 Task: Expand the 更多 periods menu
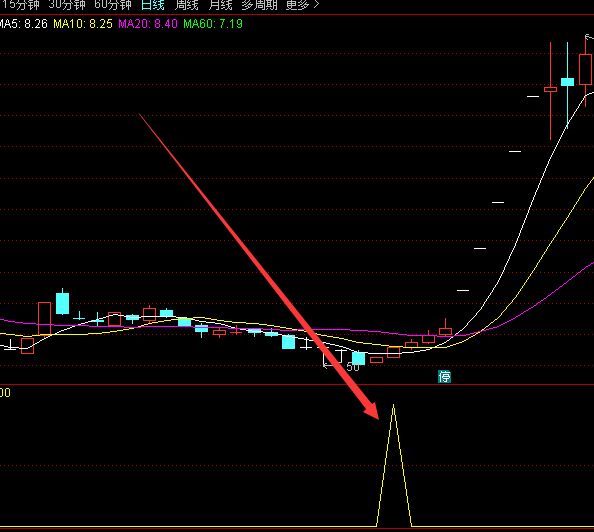pyautogui.click(x=302, y=5)
